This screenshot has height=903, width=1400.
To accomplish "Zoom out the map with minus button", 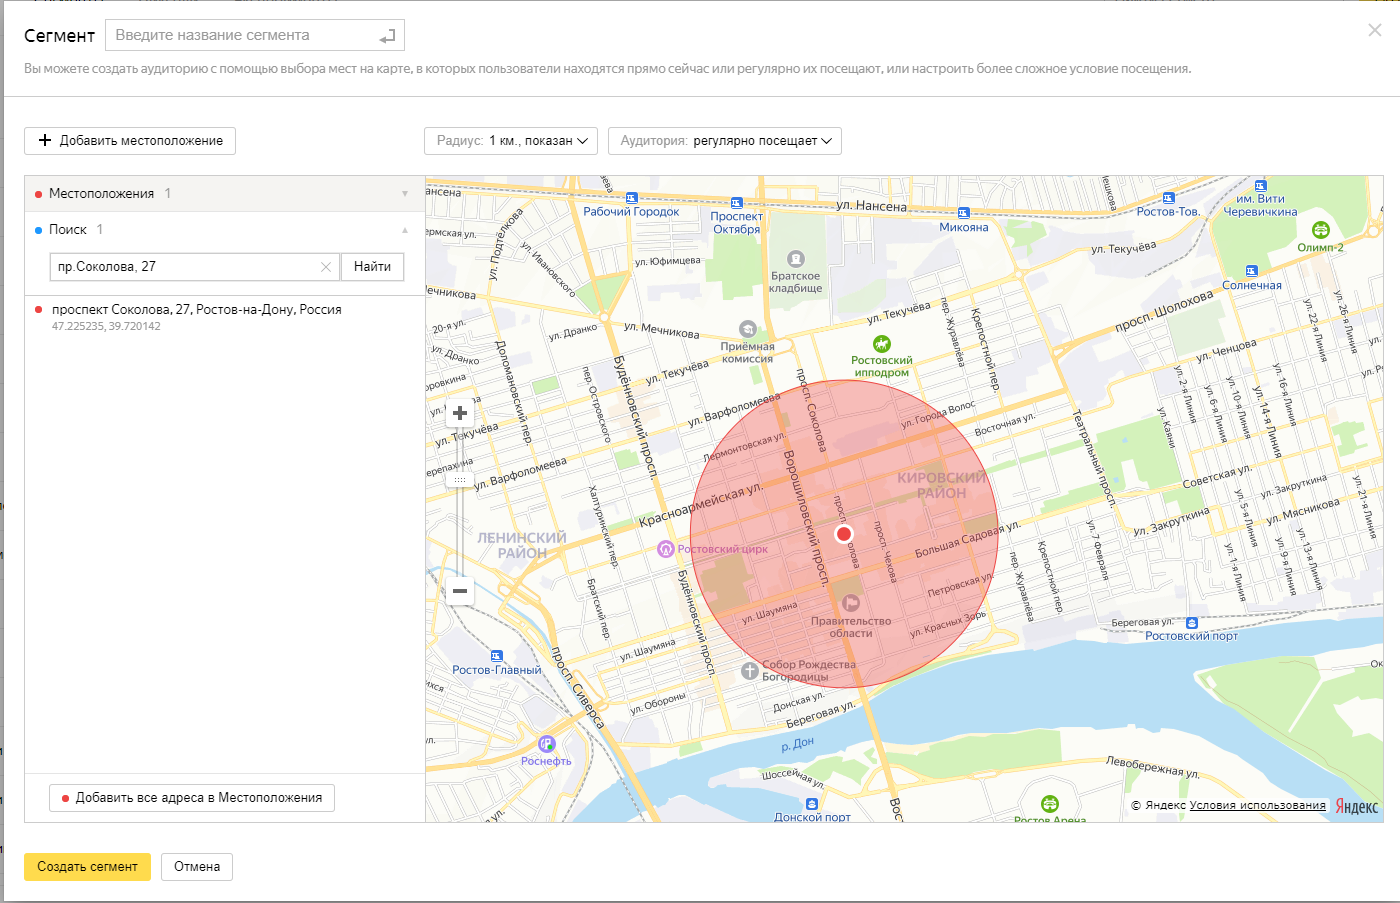I will (x=460, y=591).
